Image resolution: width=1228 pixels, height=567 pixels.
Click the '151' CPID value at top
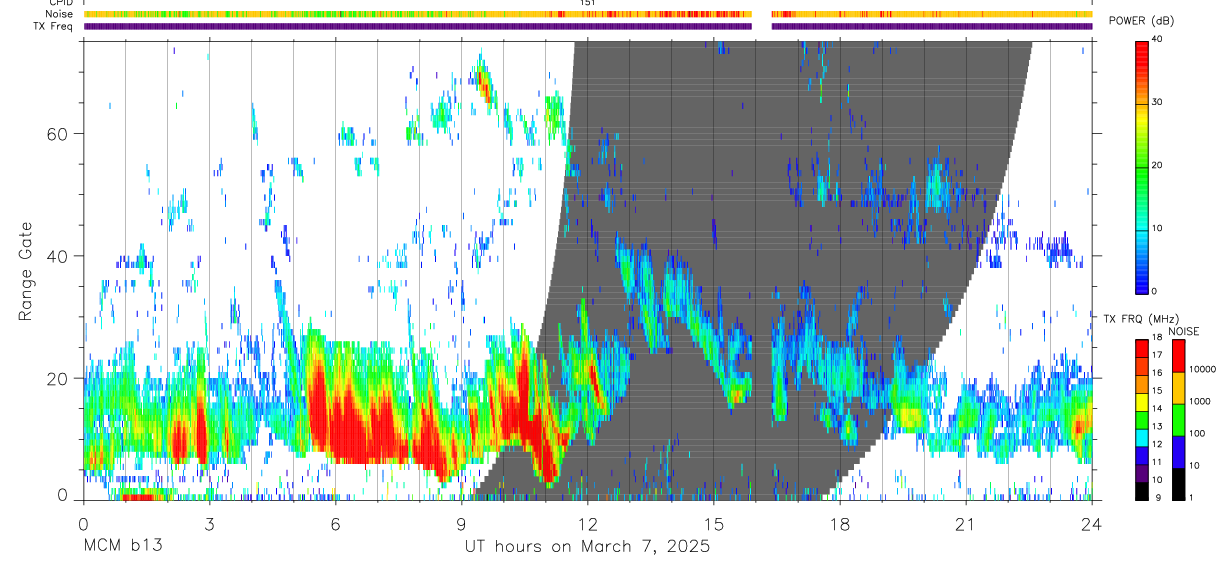pos(587,3)
